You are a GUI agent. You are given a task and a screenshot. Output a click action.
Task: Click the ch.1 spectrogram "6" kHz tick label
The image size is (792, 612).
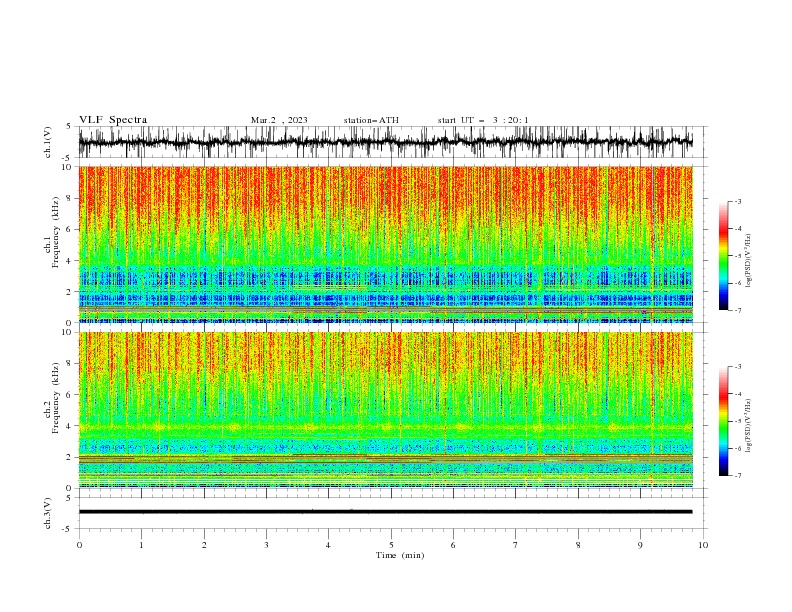point(70,229)
